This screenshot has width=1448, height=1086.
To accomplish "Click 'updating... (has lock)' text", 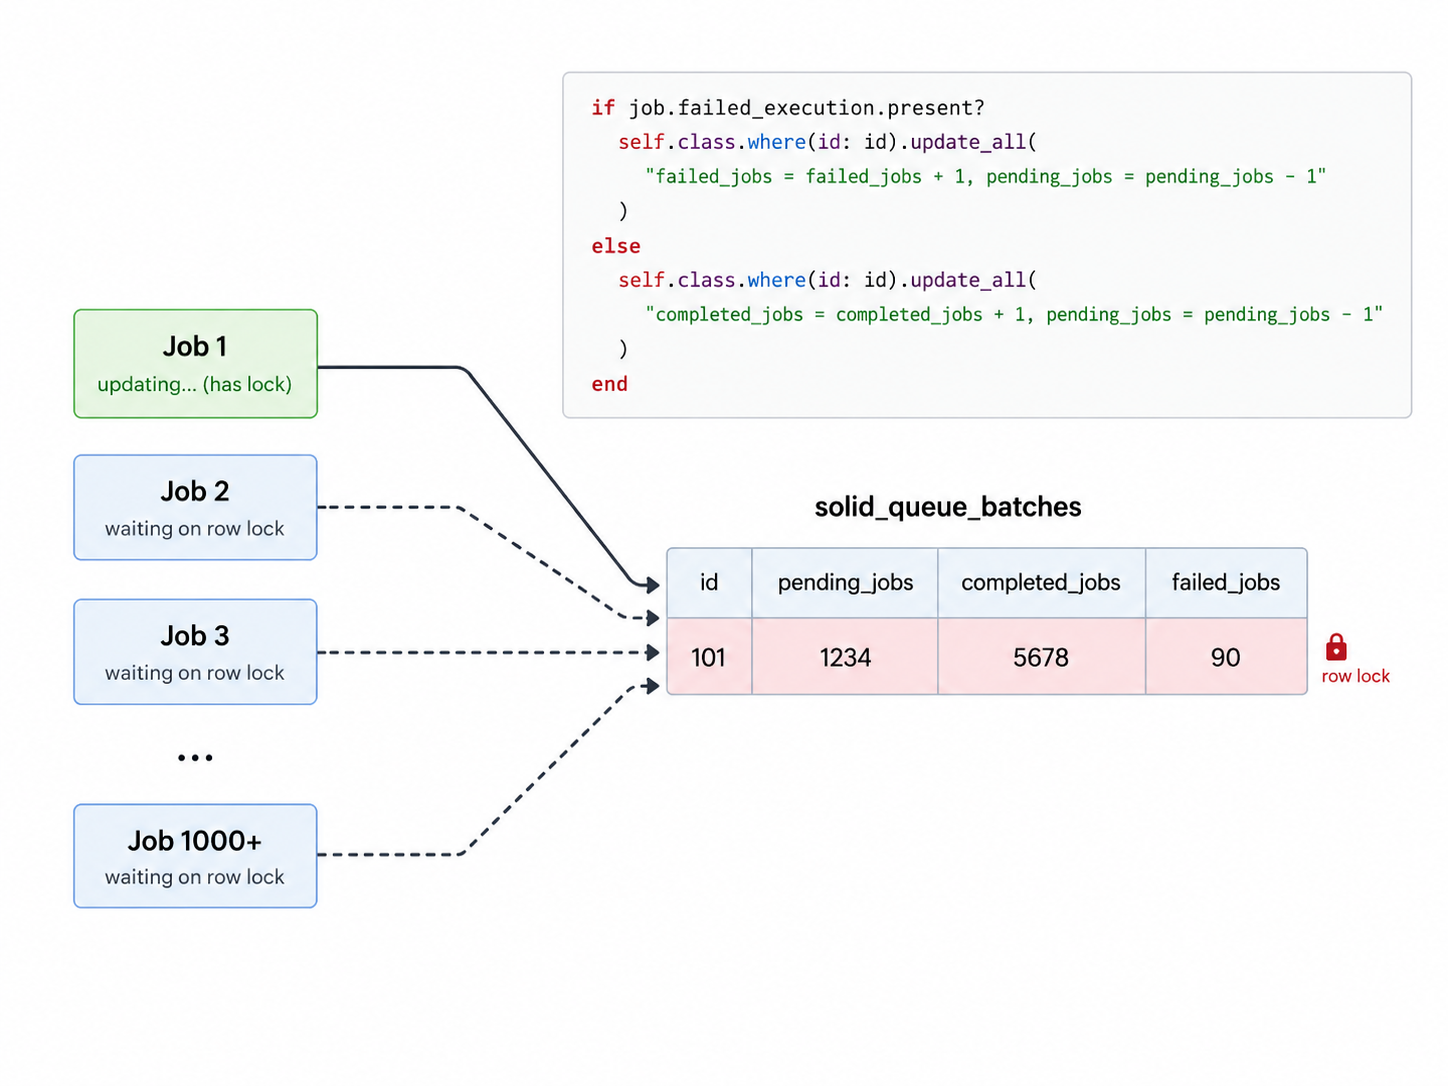I will pyautogui.click(x=195, y=385).
